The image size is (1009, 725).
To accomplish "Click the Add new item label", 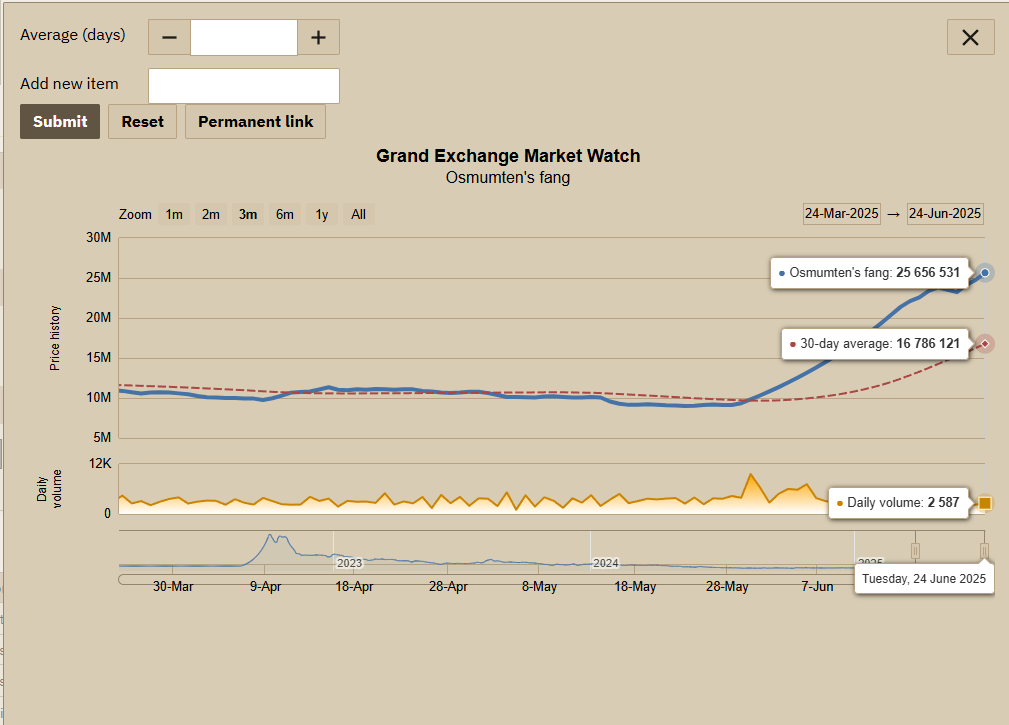I will (x=69, y=84).
